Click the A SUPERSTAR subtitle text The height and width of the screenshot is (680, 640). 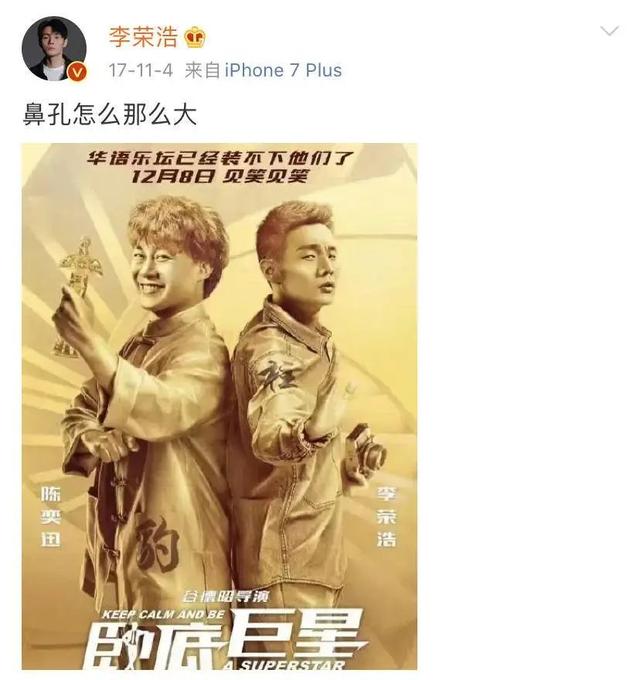pos(284,665)
